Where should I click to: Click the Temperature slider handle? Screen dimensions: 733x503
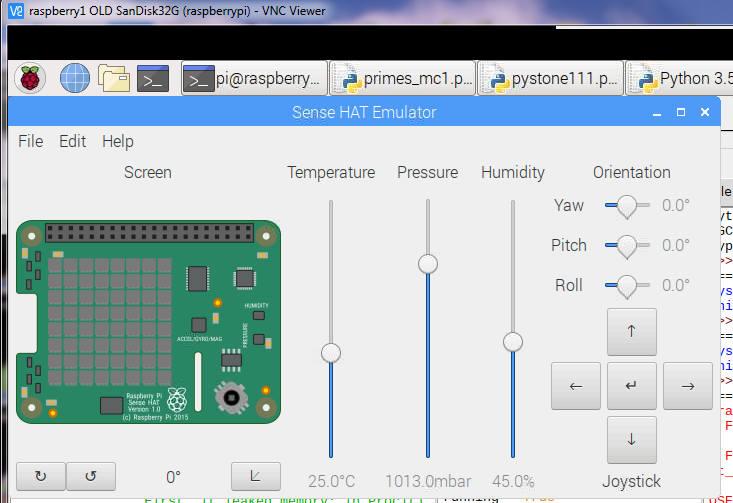[331, 353]
